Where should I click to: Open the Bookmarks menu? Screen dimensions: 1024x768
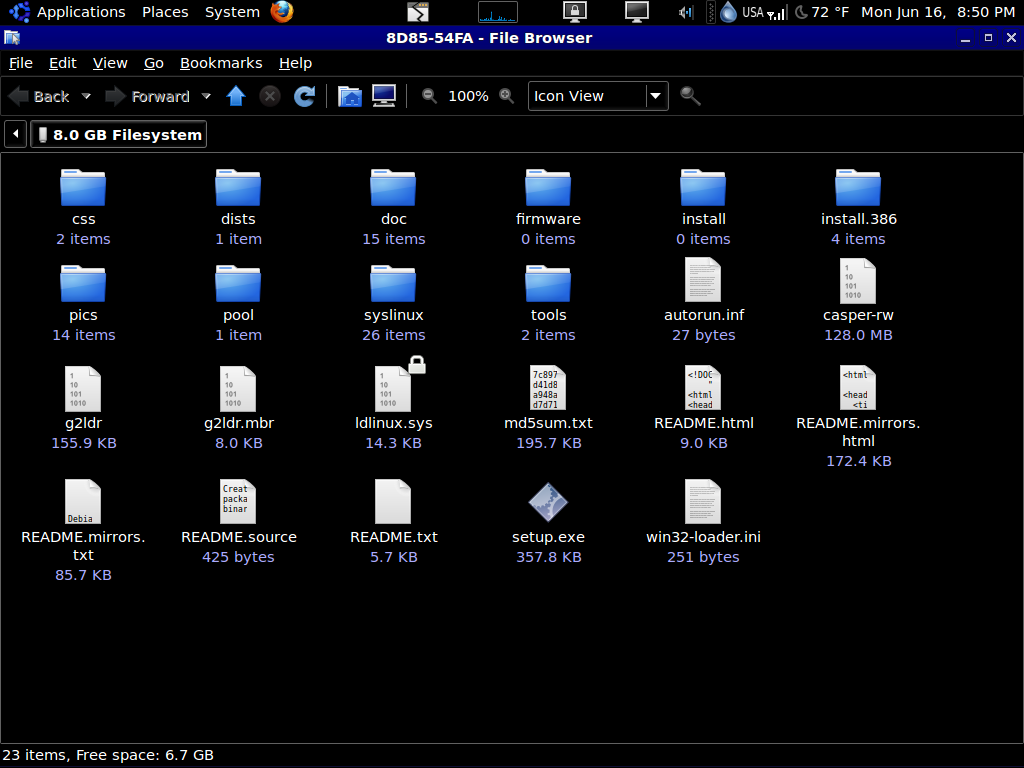[x=221, y=63]
